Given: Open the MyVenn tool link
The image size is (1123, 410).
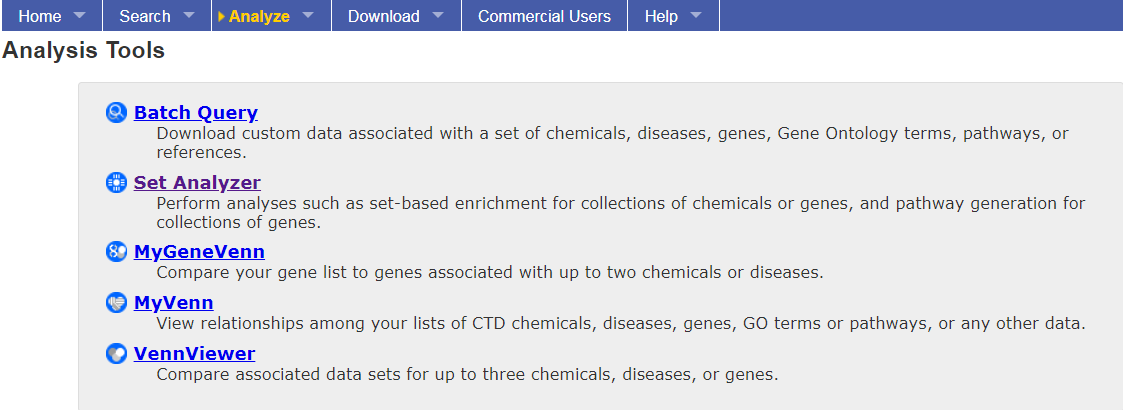Looking at the screenshot, I should coord(173,302).
